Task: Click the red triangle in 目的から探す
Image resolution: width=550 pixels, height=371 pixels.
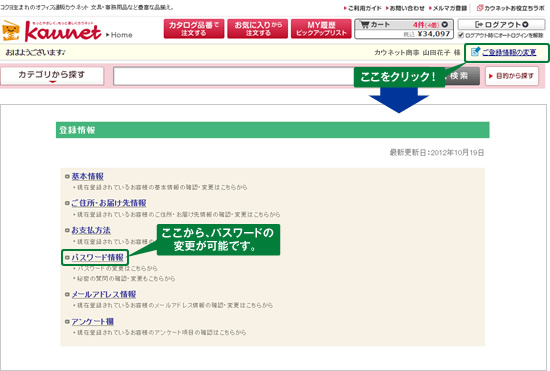Action: coord(491,76)
